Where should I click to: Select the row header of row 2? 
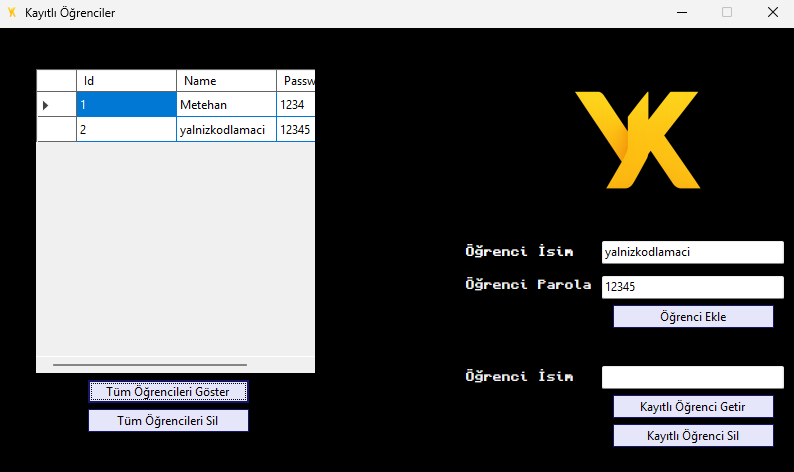(x=57, y=130)
